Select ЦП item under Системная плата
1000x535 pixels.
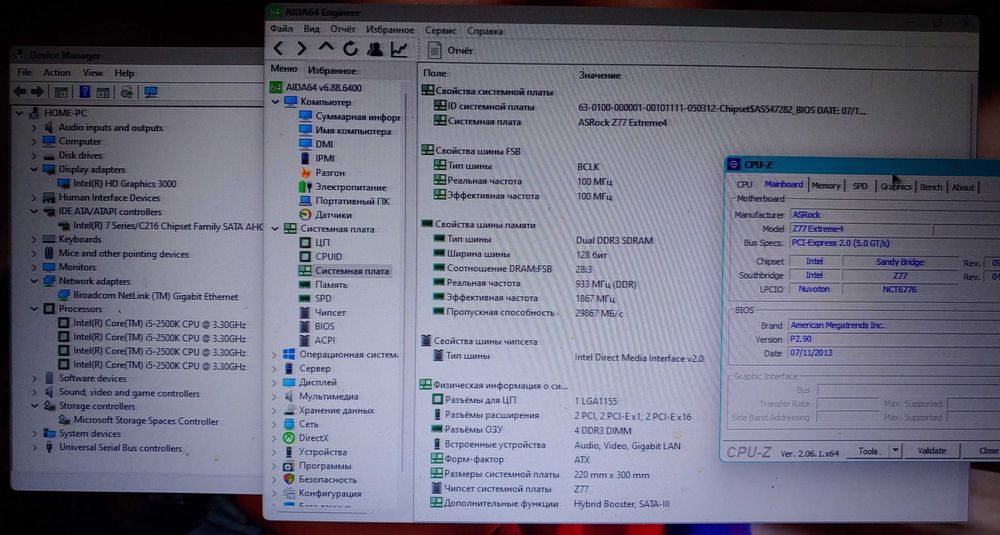pos(315,243)
